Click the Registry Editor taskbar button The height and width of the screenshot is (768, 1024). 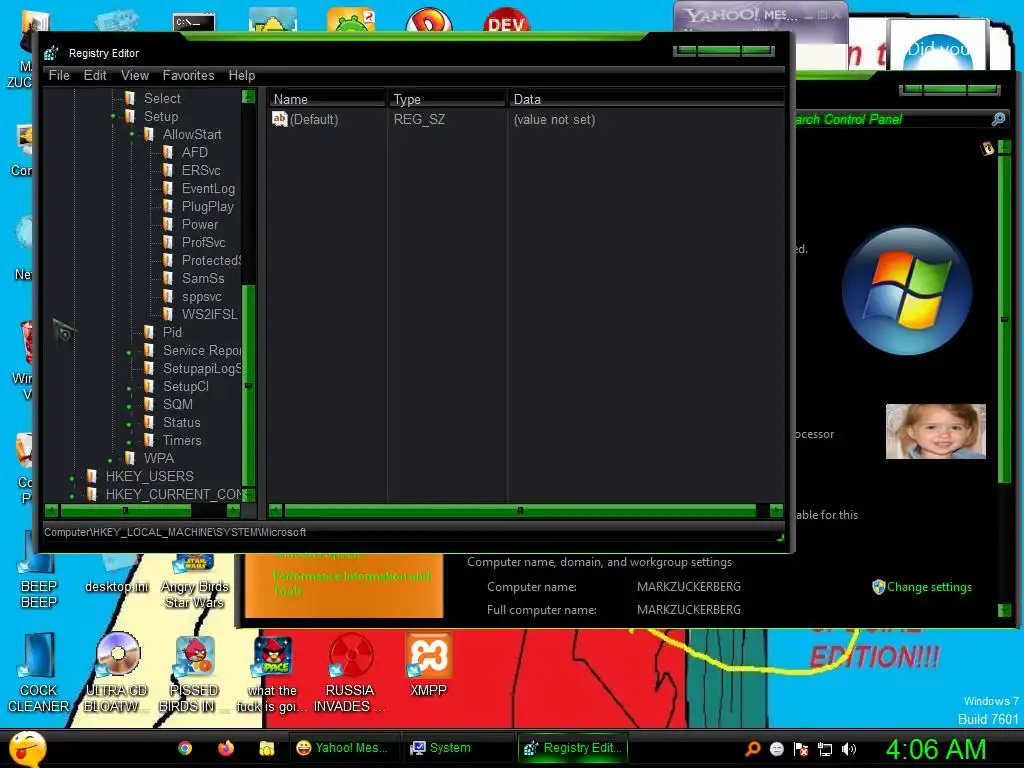coord(573,748)
